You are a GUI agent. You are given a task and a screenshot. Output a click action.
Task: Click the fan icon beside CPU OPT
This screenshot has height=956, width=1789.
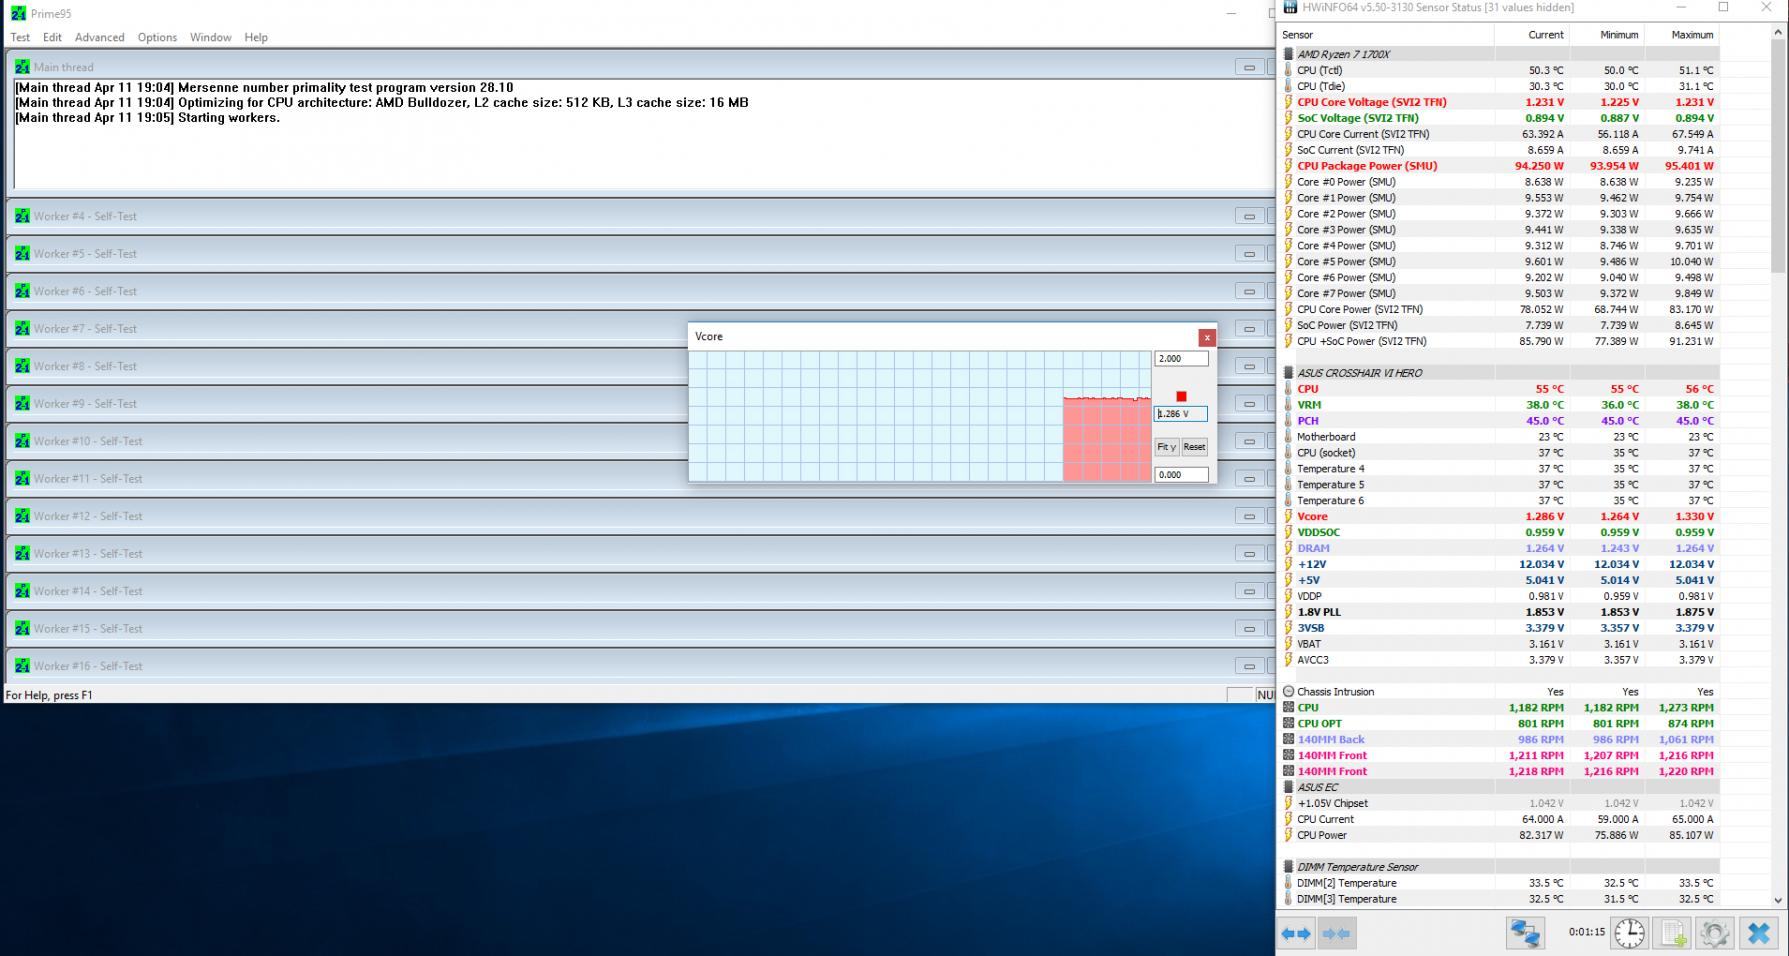pyautogui.click(x=1288, y=723)
